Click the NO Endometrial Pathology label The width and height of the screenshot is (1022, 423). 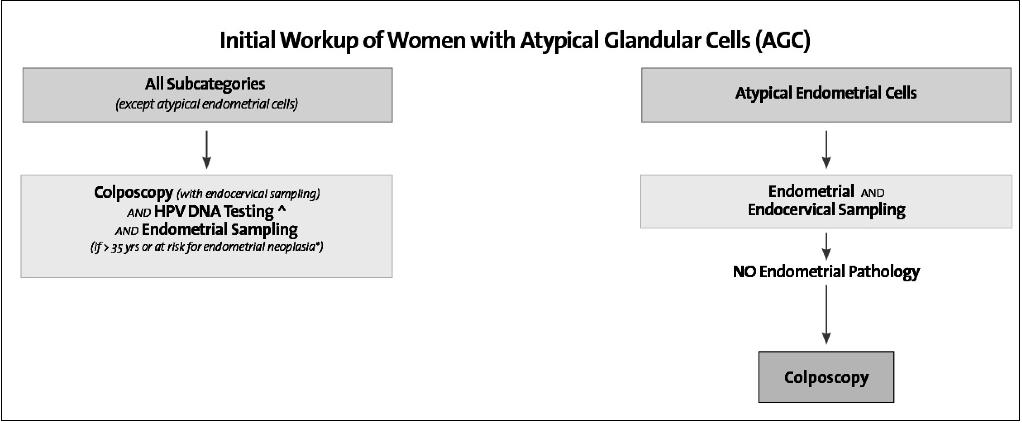click(826, 272)
